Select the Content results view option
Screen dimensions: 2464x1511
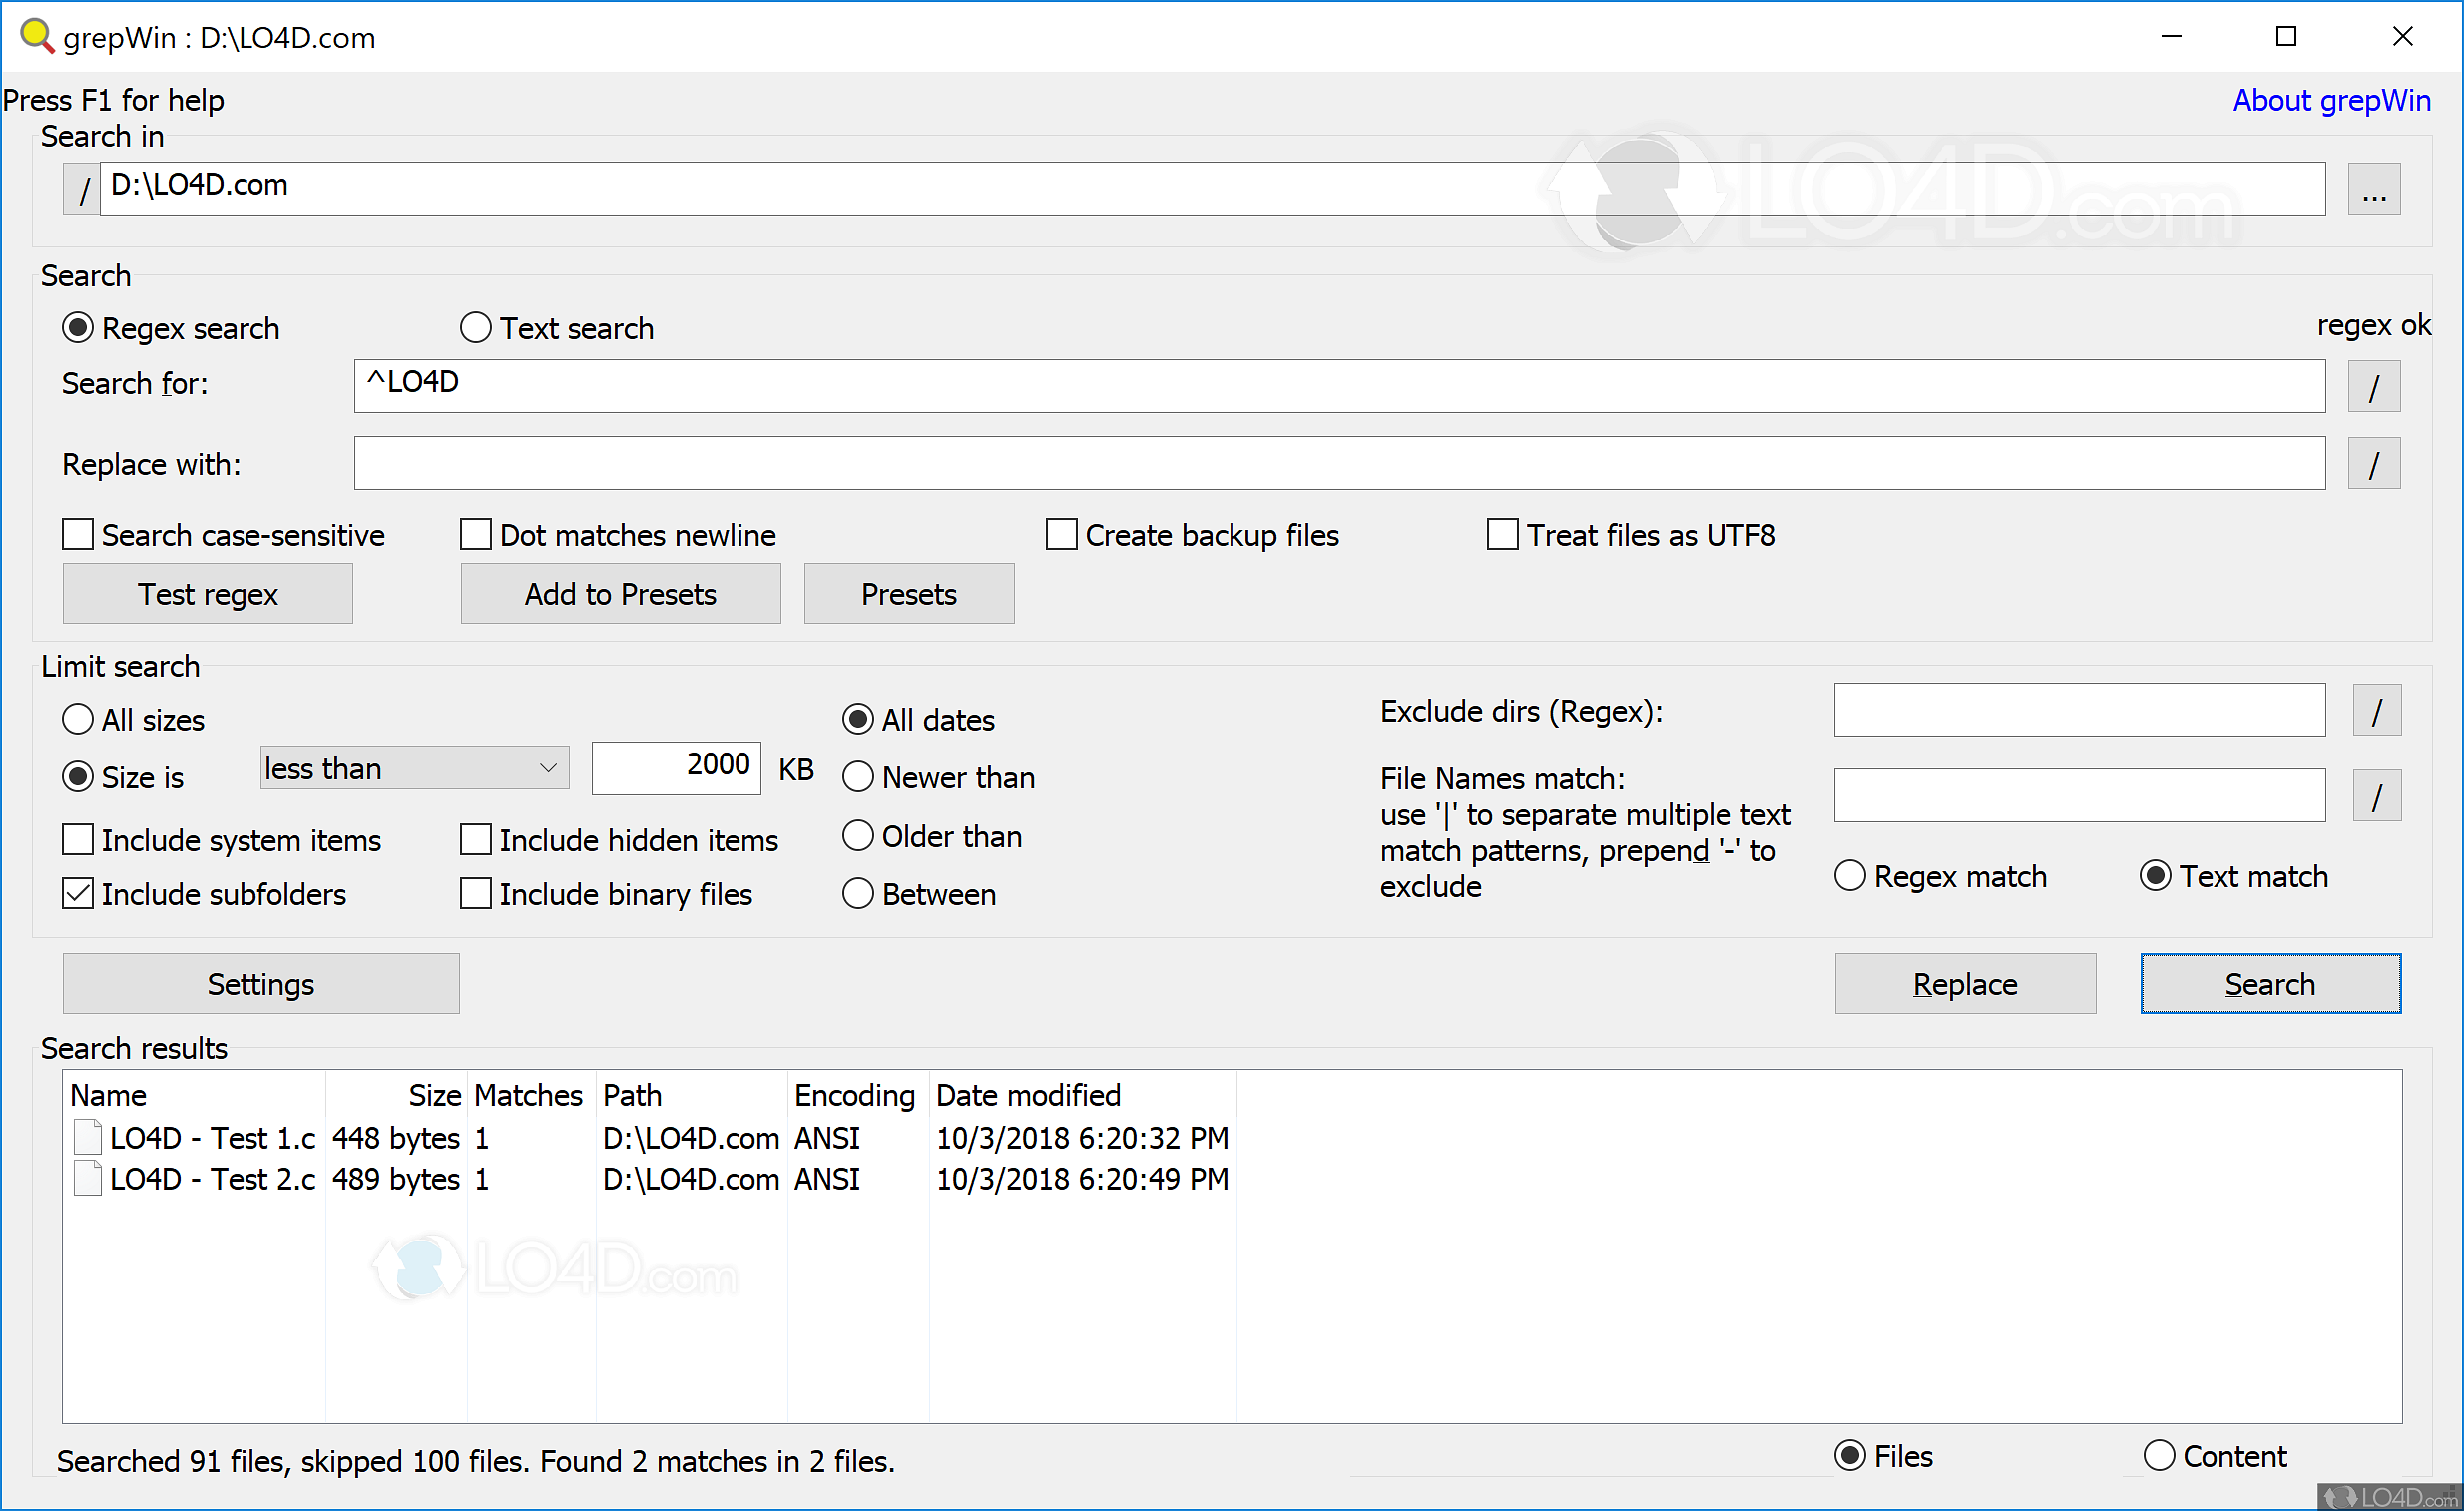pos(2159,1456)
